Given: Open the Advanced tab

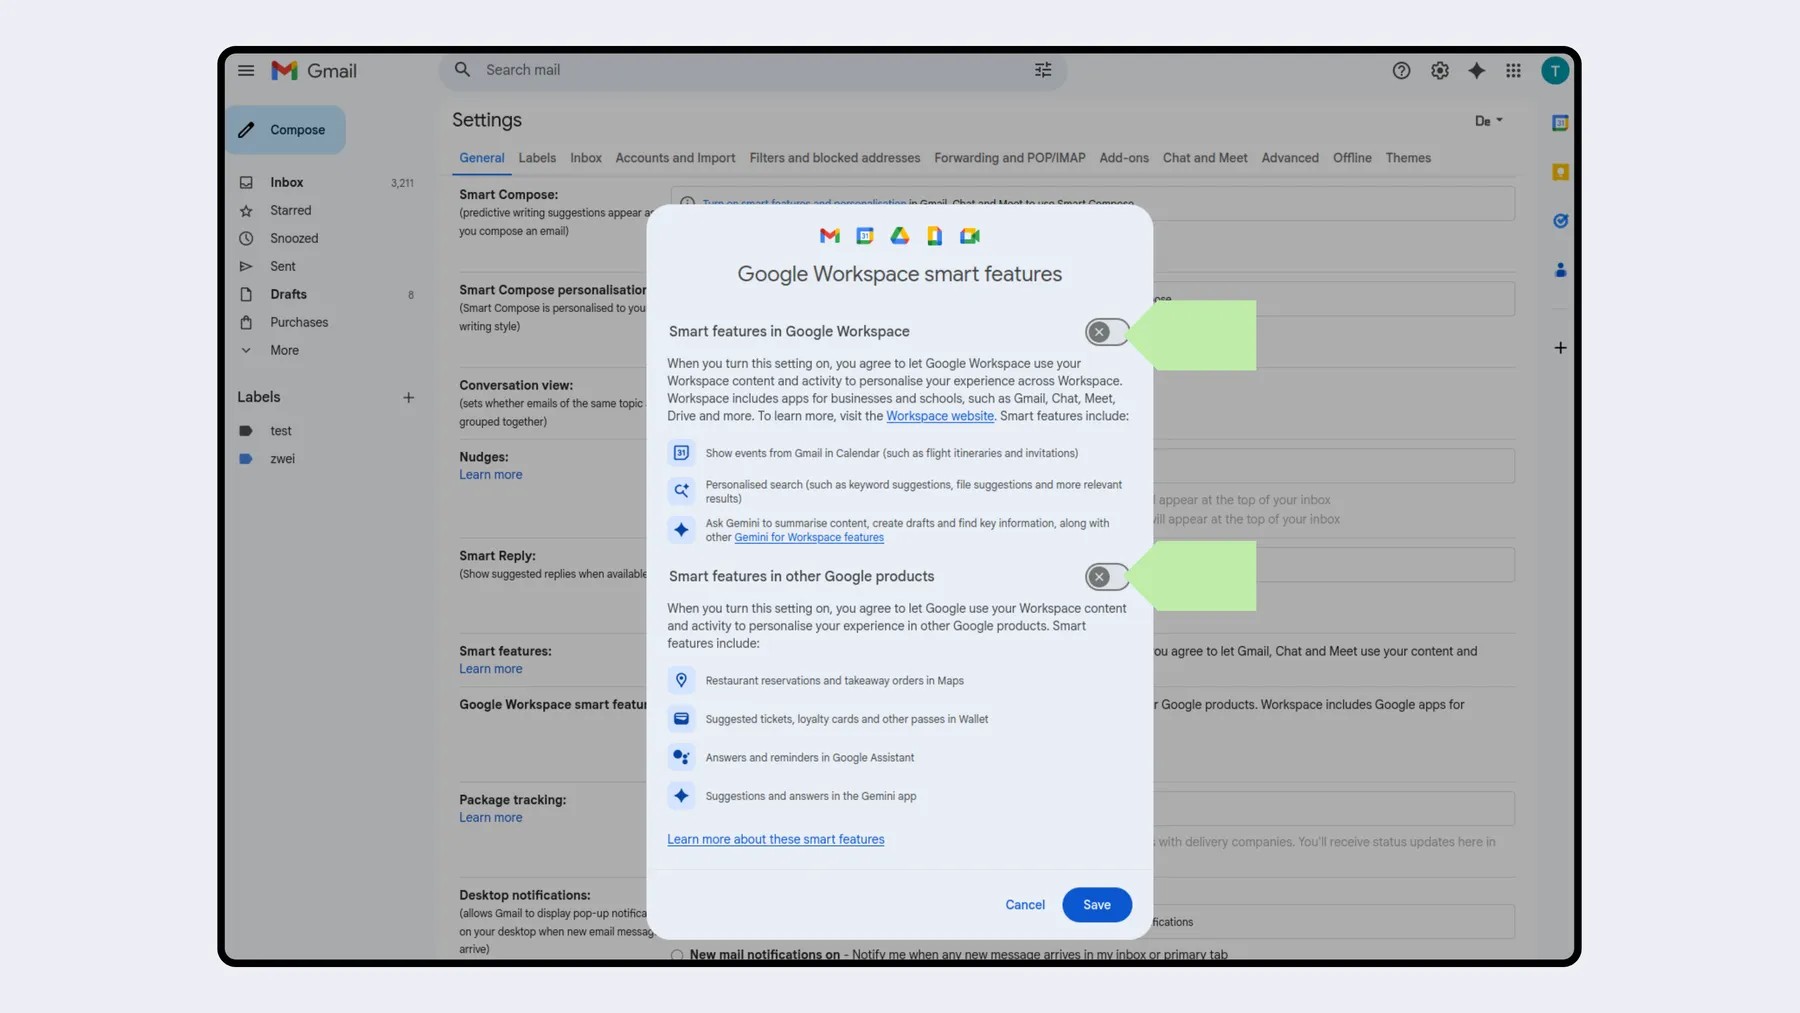Looking at the screenshot, I should point(1290,158).
